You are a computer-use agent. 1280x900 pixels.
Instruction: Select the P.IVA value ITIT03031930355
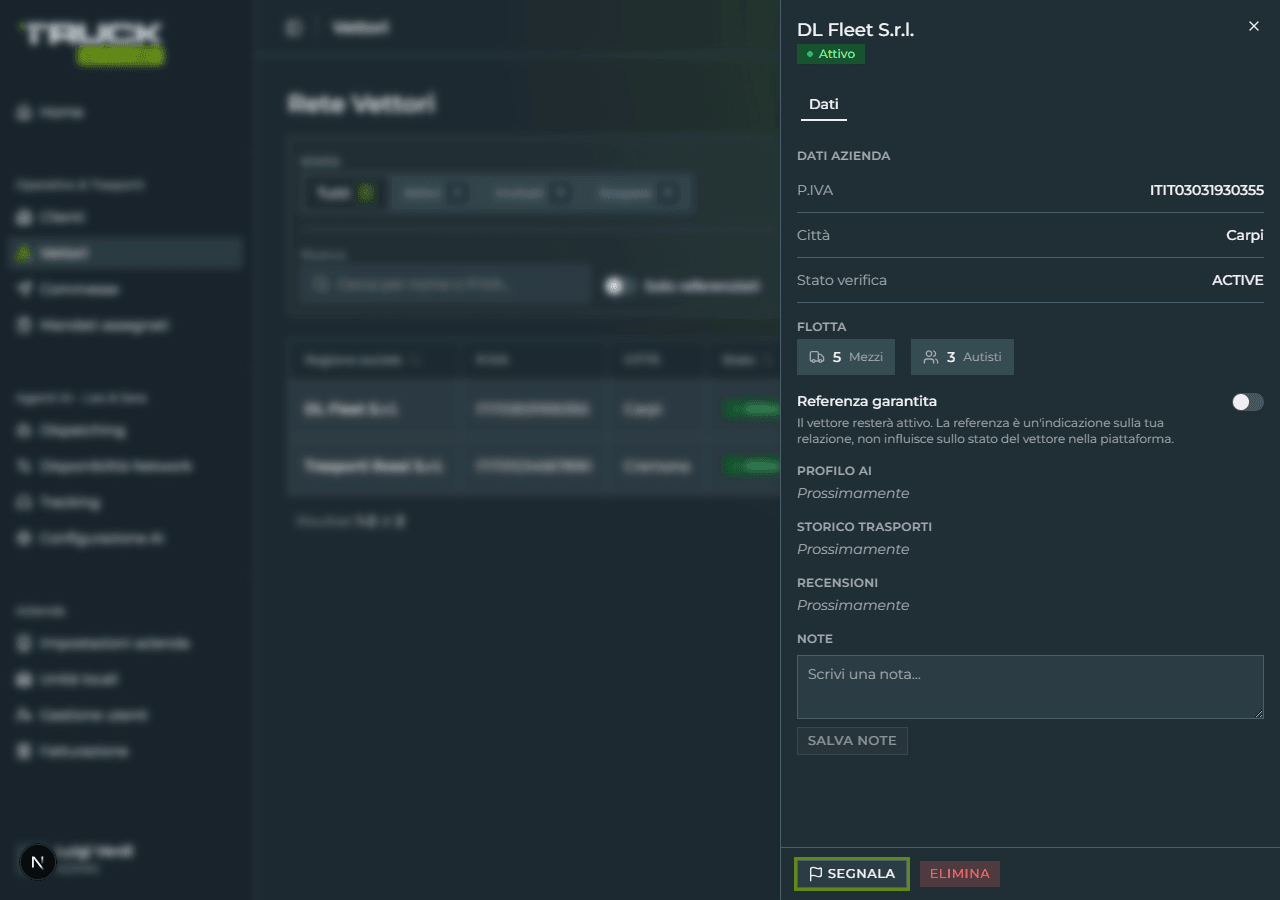click(x=1207, y=190)
